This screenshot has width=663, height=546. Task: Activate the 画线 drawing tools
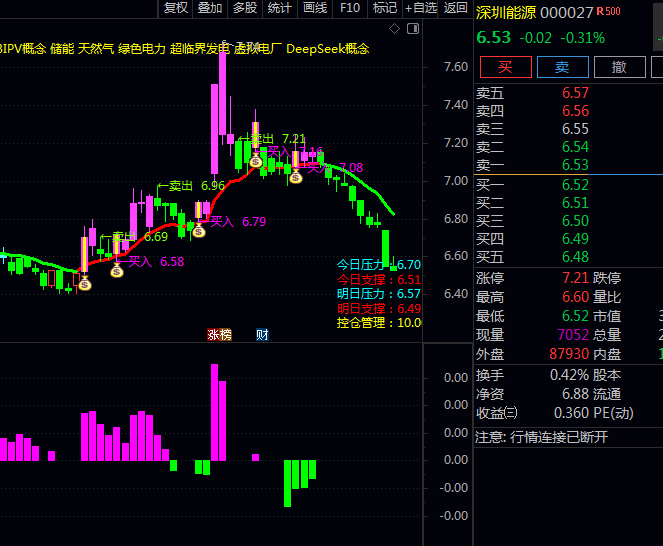[315, 8]
